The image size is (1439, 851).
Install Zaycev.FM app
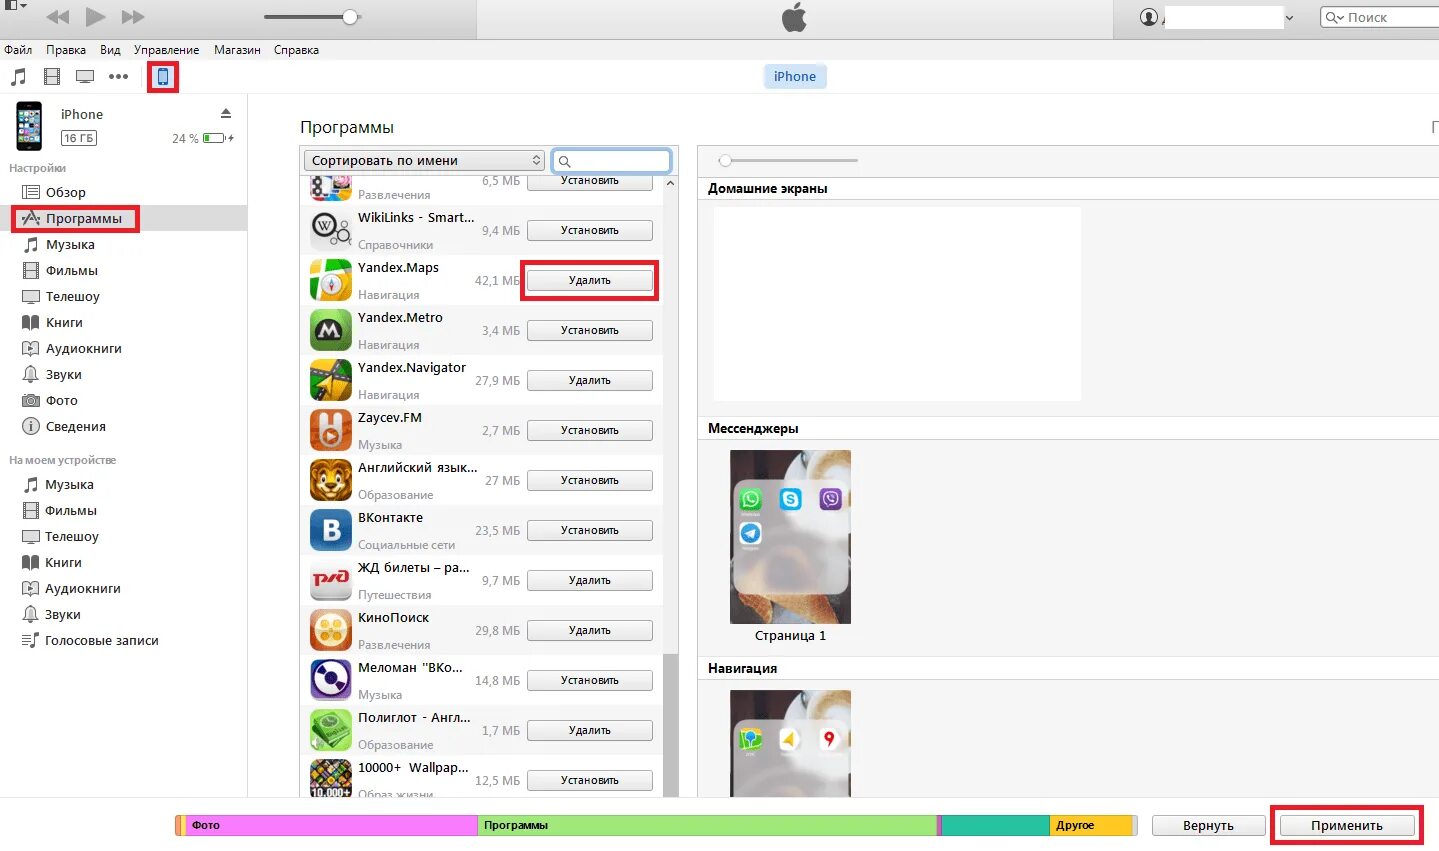(x=590, y=430)
